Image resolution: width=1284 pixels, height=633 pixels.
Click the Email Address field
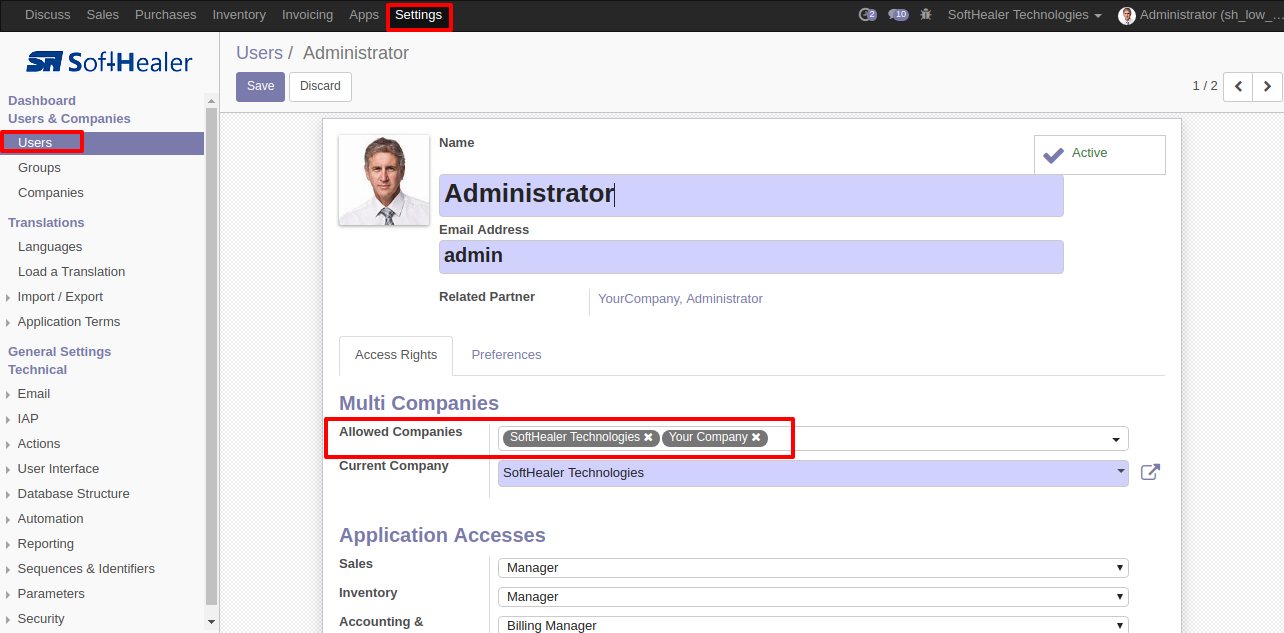751,257
